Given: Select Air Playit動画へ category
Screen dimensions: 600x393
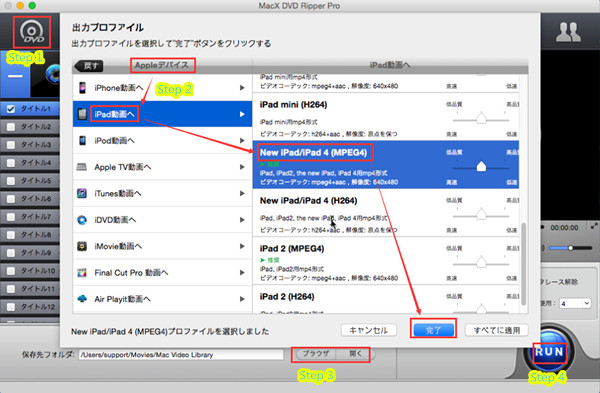Looking at the screenshot, I should tap(162, 299).
